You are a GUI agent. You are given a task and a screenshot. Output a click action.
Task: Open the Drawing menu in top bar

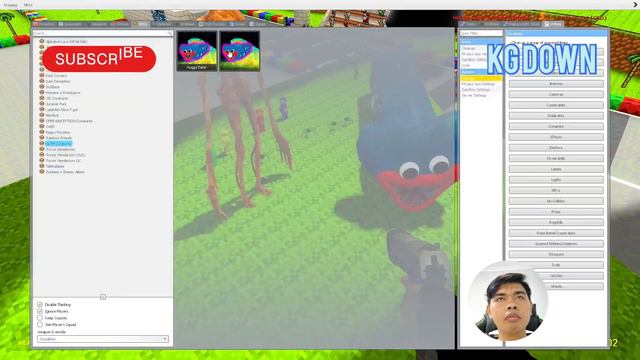coord(10,5)
